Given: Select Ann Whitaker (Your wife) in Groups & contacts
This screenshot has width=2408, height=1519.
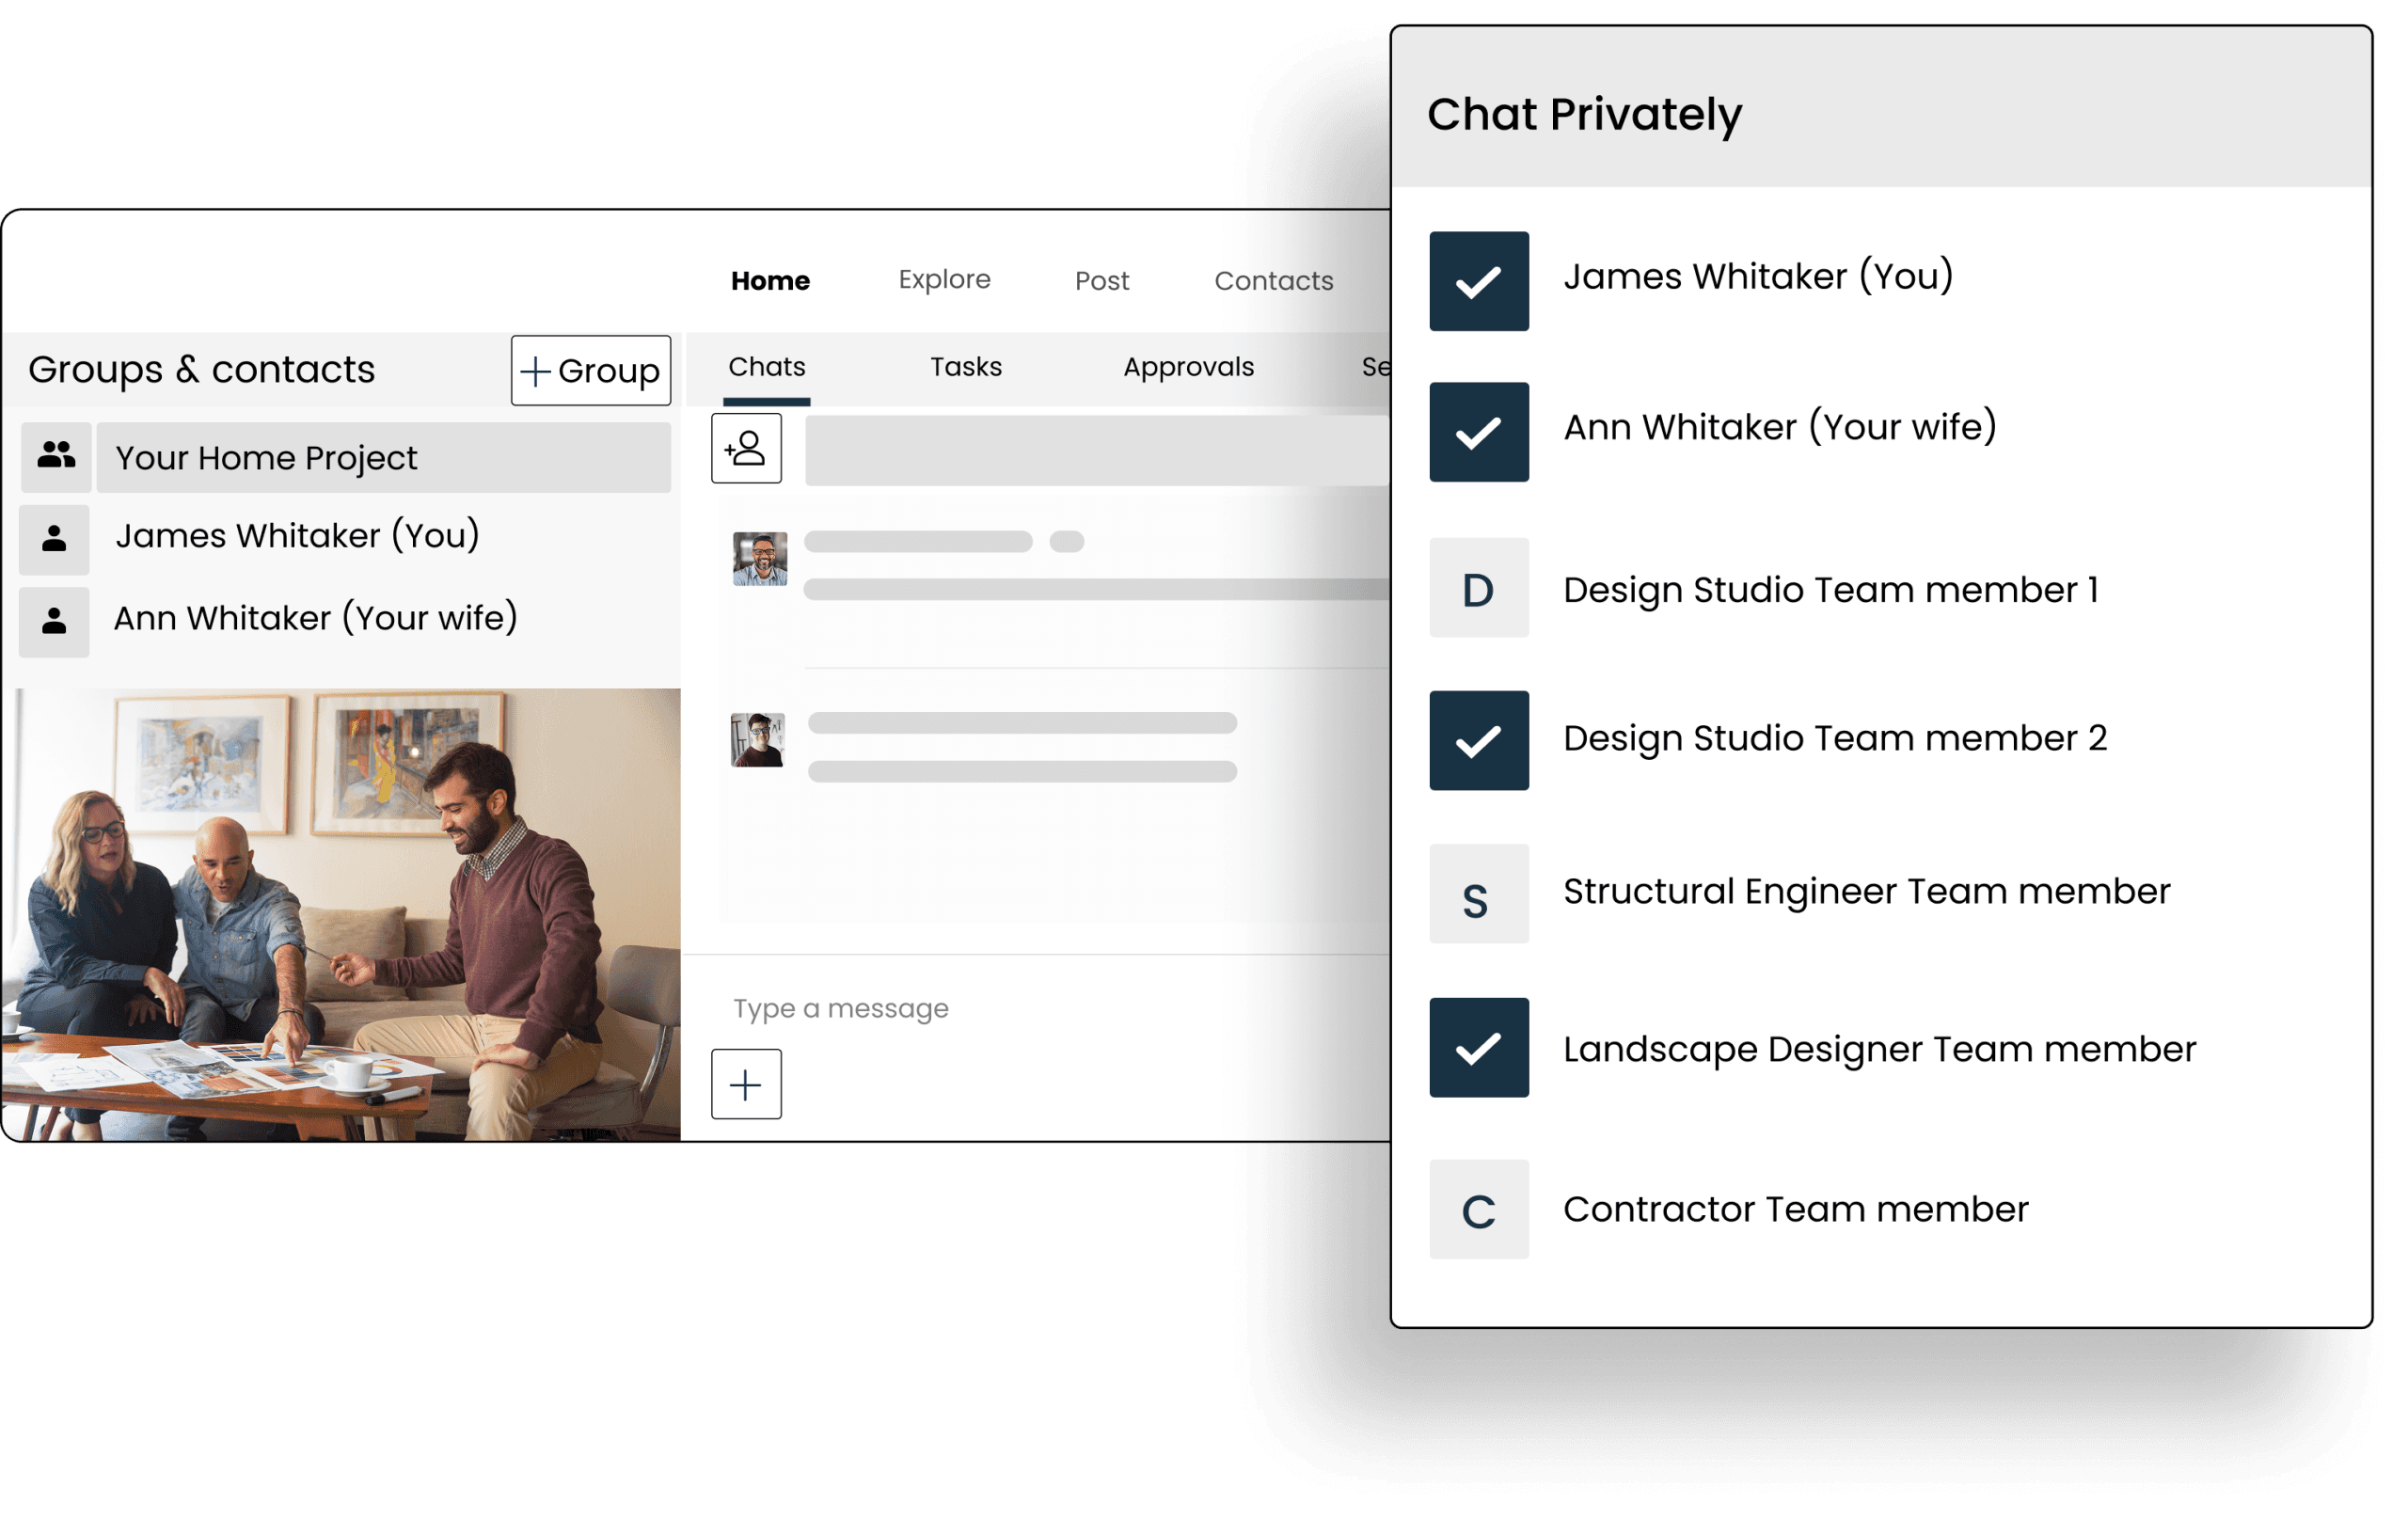Looking at the screenshot, I should [316, 618].
